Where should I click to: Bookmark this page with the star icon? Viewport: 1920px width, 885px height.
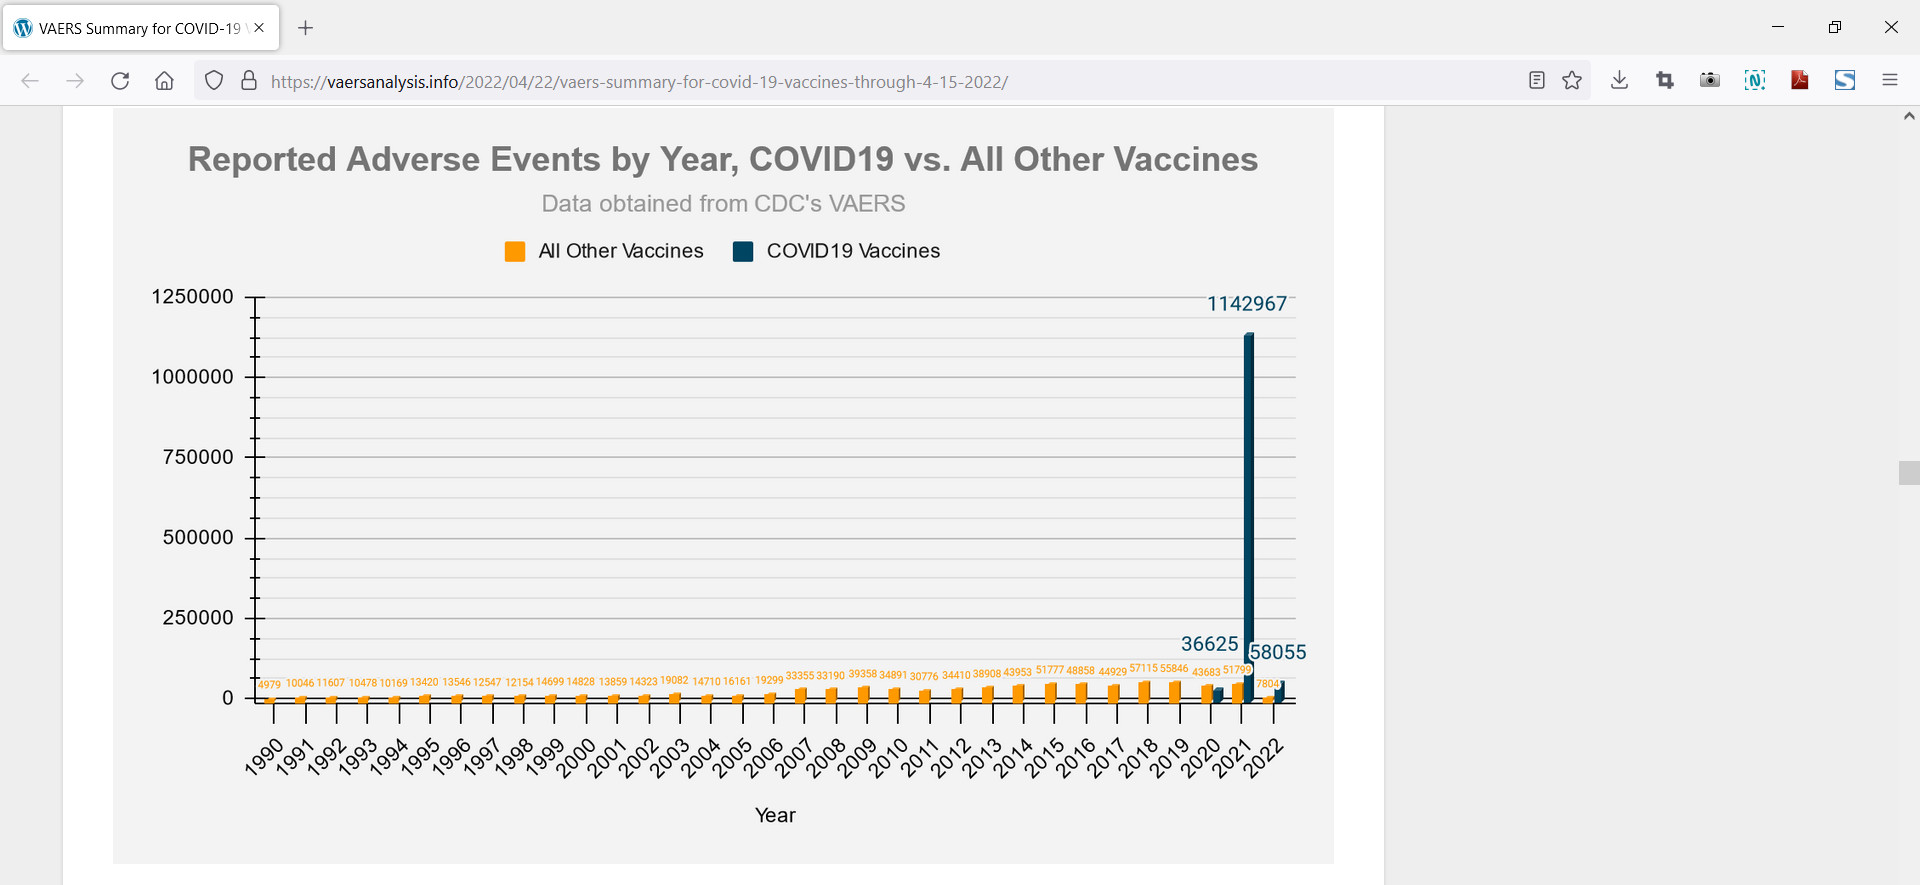click(x=1572, y=81)
